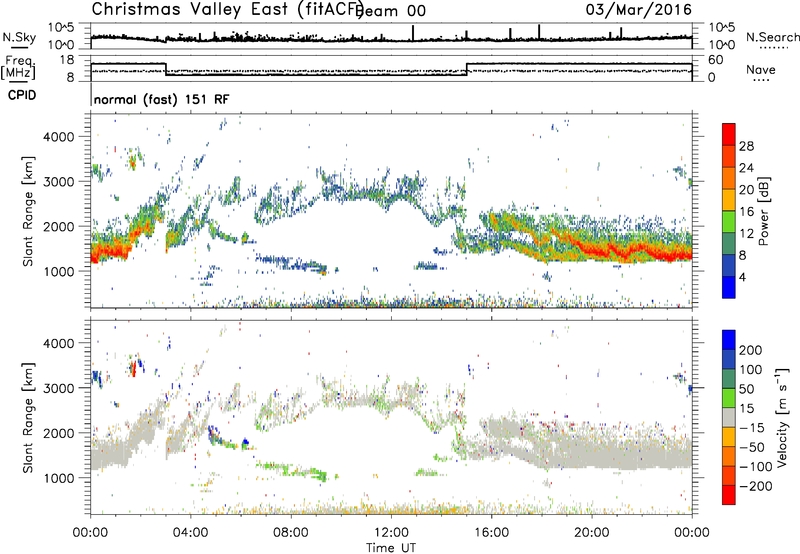The height and width of the screenshot is (554, 800).
Task: Click the noise spike near 13:00 in sky noise panel
Action: 413,33
